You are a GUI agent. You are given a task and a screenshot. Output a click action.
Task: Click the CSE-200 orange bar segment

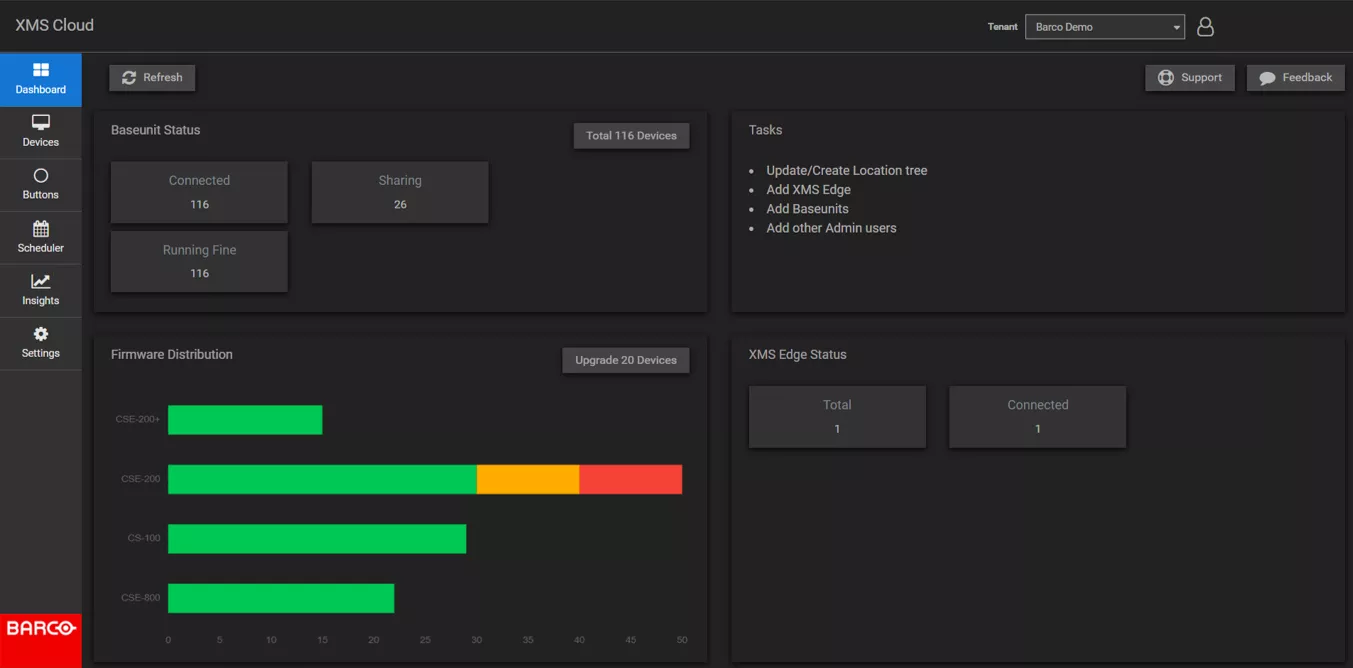click(x=528, y=479)
